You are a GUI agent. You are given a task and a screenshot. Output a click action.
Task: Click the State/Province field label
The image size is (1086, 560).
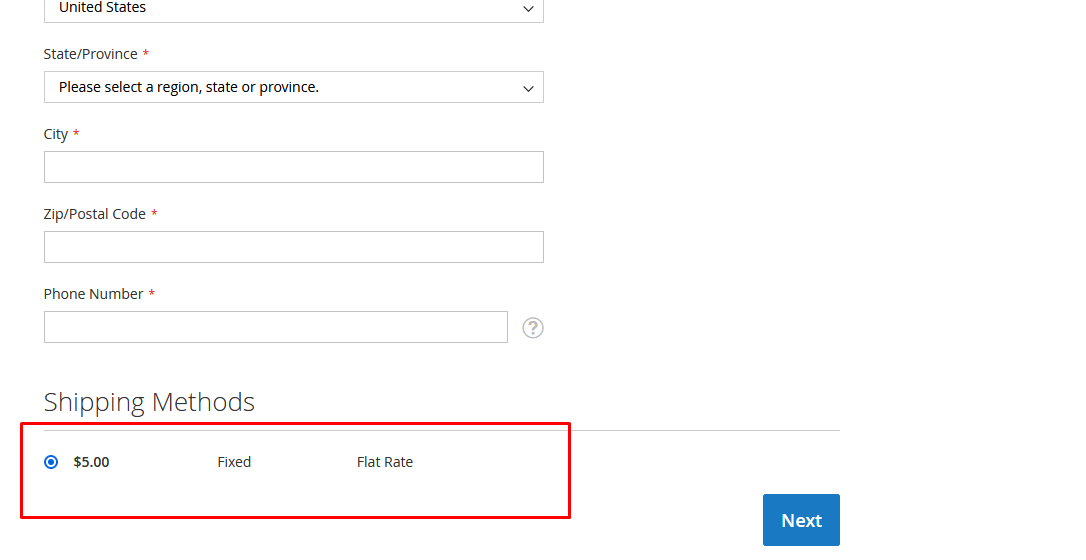point(90,54)
